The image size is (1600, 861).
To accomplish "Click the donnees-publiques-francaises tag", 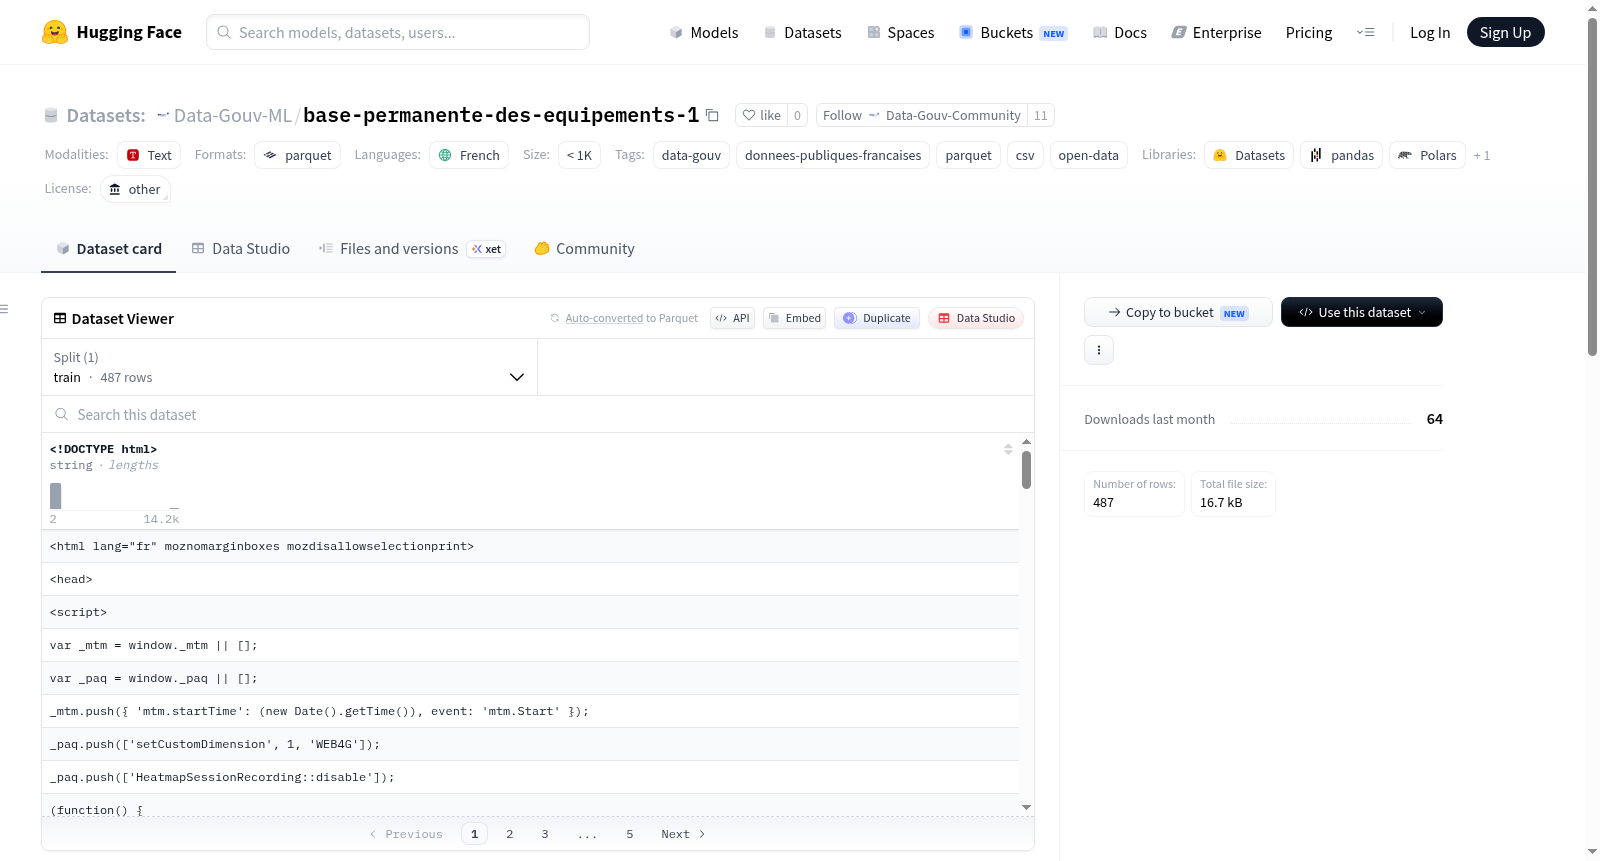I will point(833,155).
